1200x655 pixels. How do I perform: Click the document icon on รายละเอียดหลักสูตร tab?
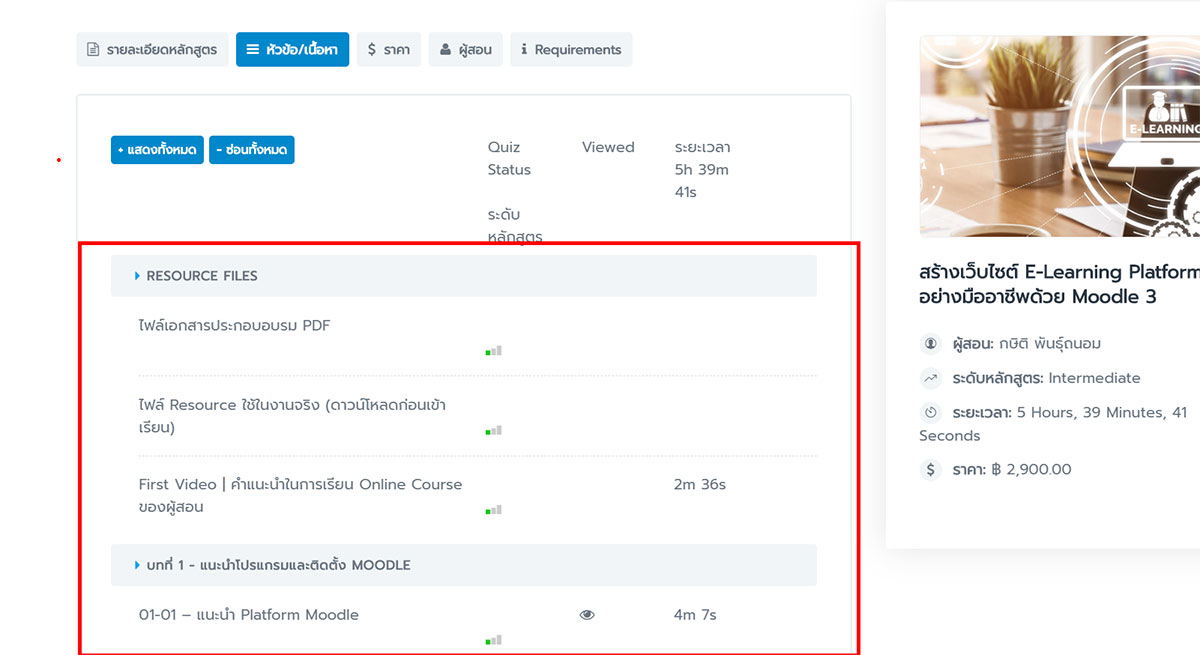click(93, 49)
